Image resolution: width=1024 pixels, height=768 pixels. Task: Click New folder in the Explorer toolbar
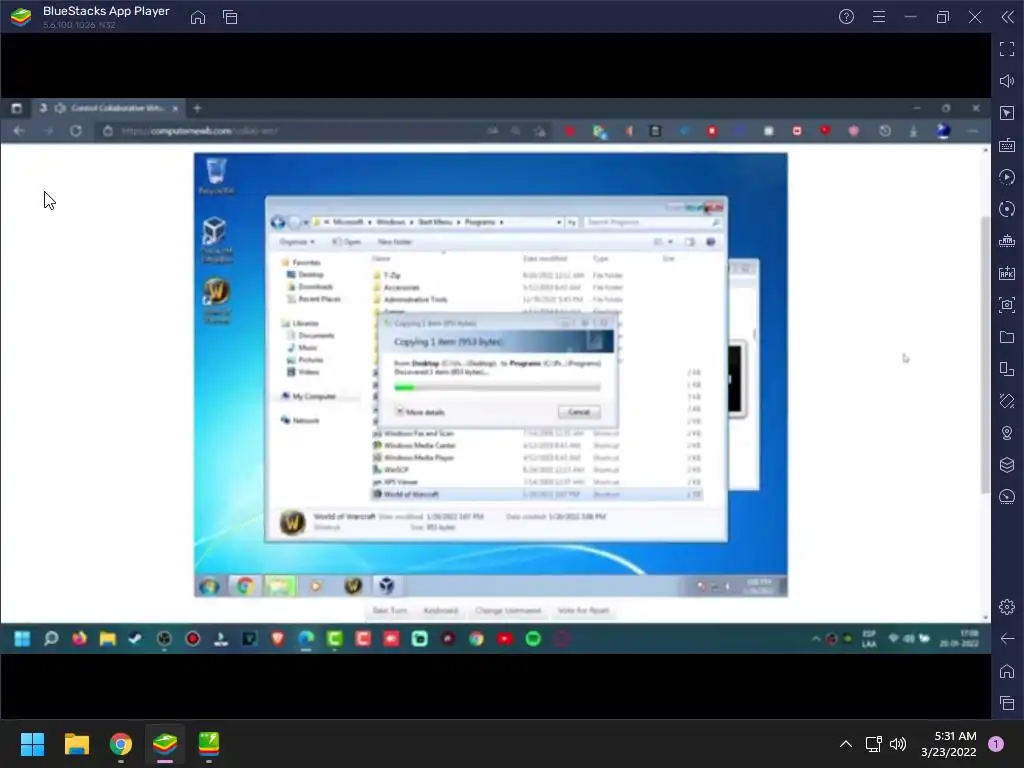click(x=394, y=242)
